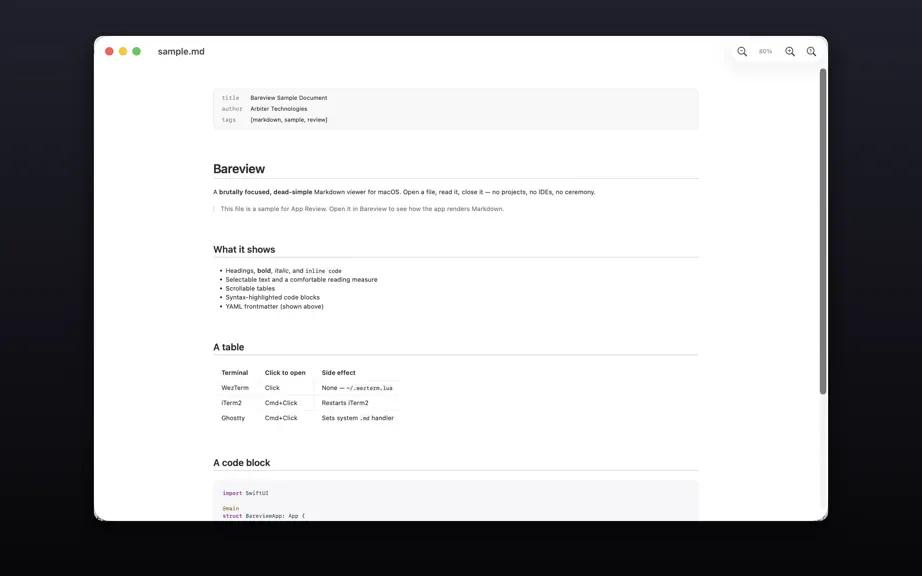Click the sample.md window title

(181, 52)
